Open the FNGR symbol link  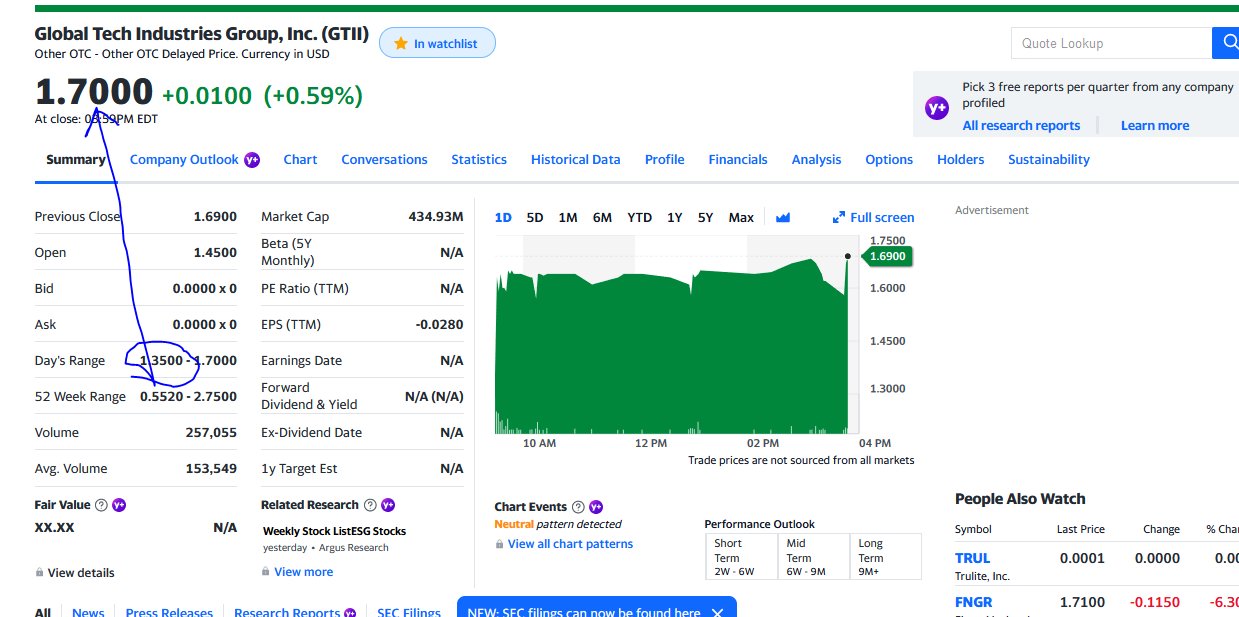pos(974,602)
